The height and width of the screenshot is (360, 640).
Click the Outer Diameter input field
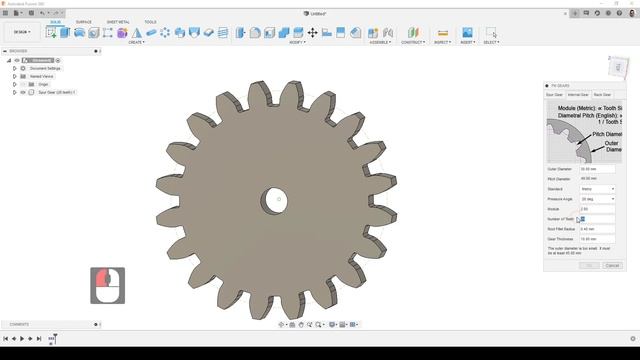597,169
